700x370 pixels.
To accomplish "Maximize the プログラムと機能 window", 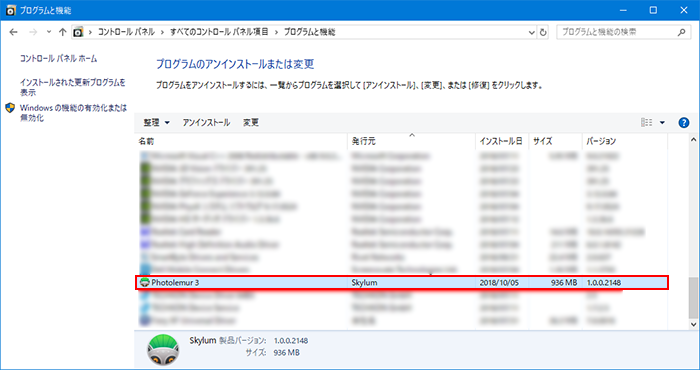I will tap(653, 10).
